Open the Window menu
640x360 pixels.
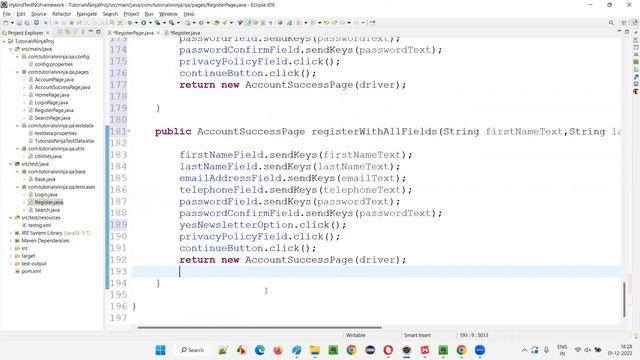168,14
